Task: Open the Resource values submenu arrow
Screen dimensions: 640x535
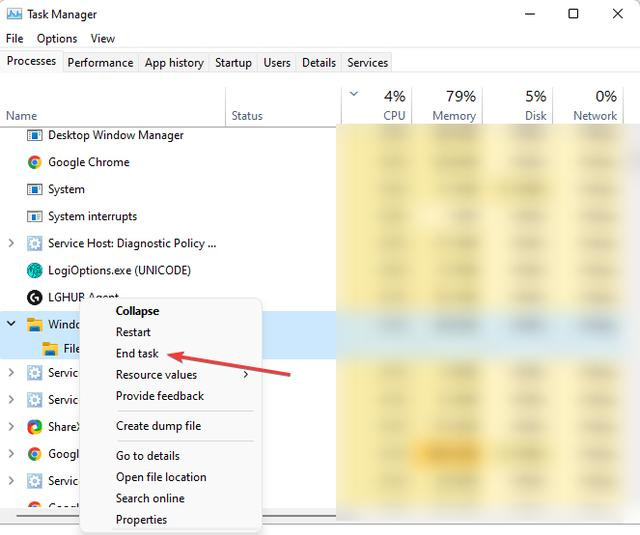Action: [x=246, y=375]
